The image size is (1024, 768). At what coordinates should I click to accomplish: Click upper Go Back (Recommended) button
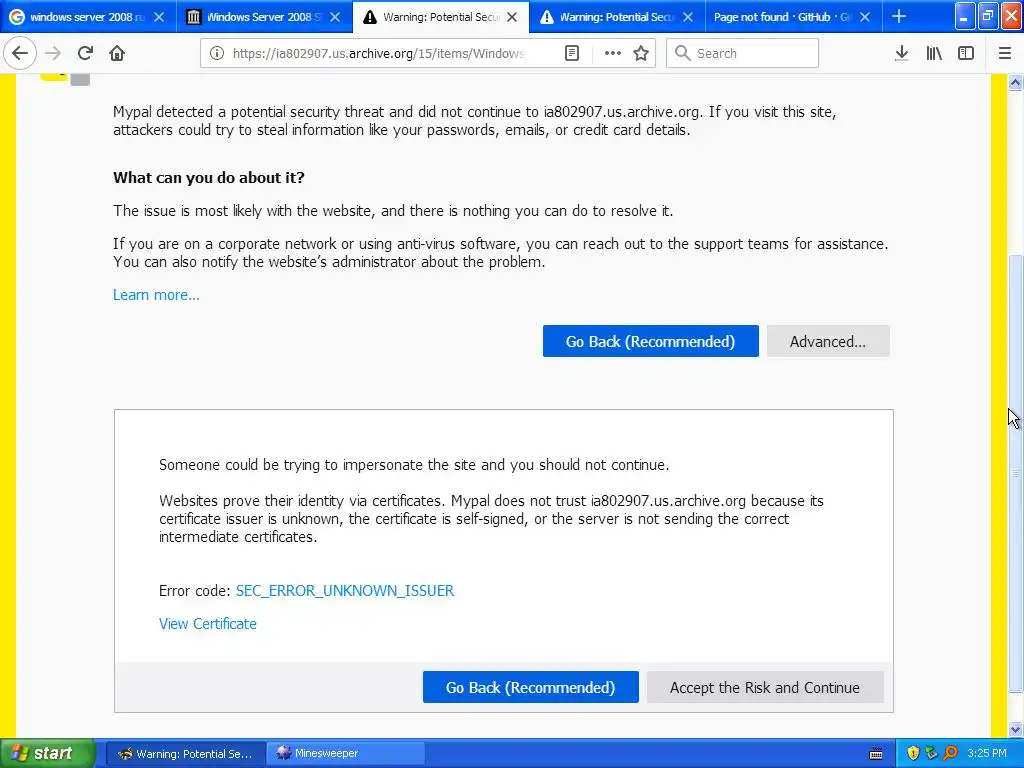point(650,342)
